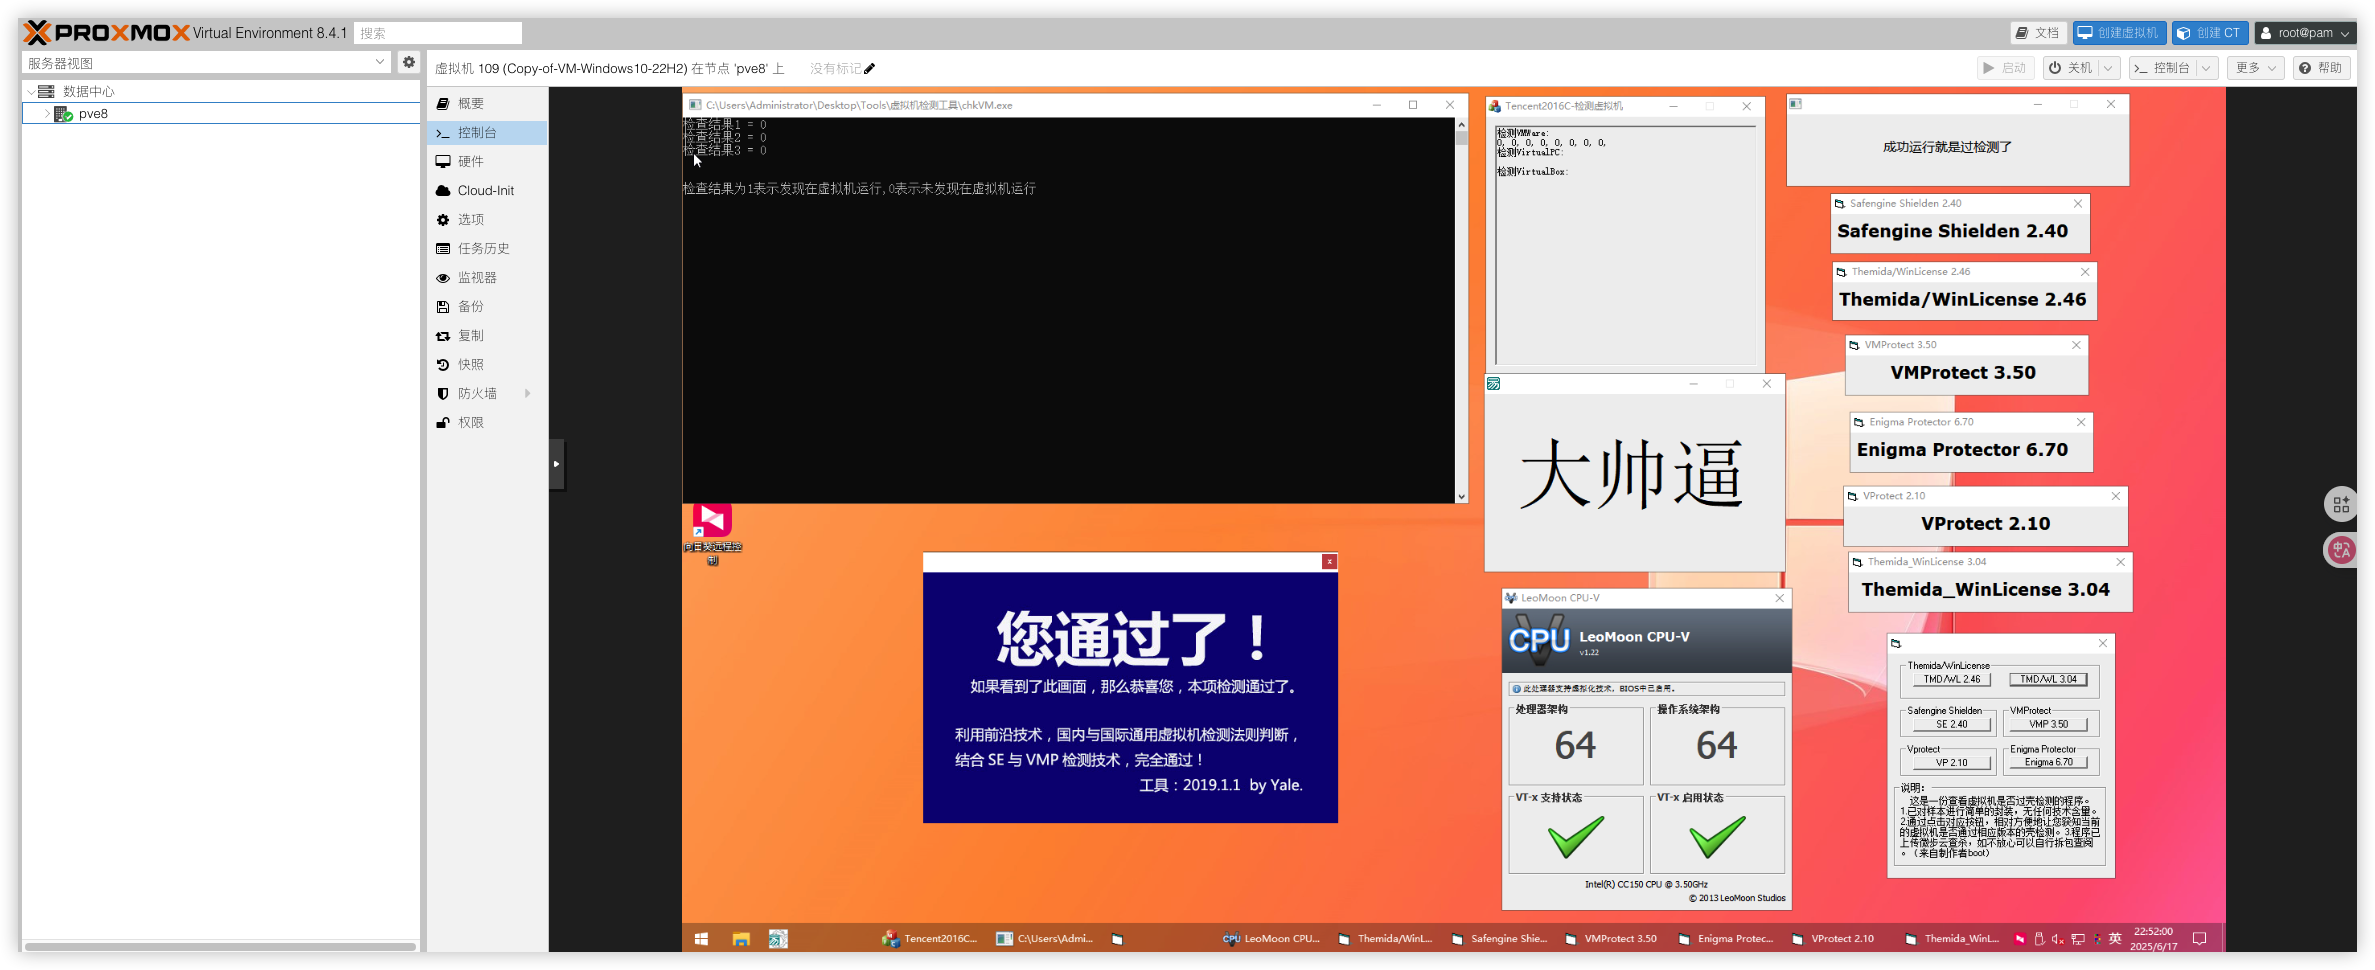2375x970 pixels.
Task: Switch to Themida/WinL... taskbar item
Action: click(1386, 939)
